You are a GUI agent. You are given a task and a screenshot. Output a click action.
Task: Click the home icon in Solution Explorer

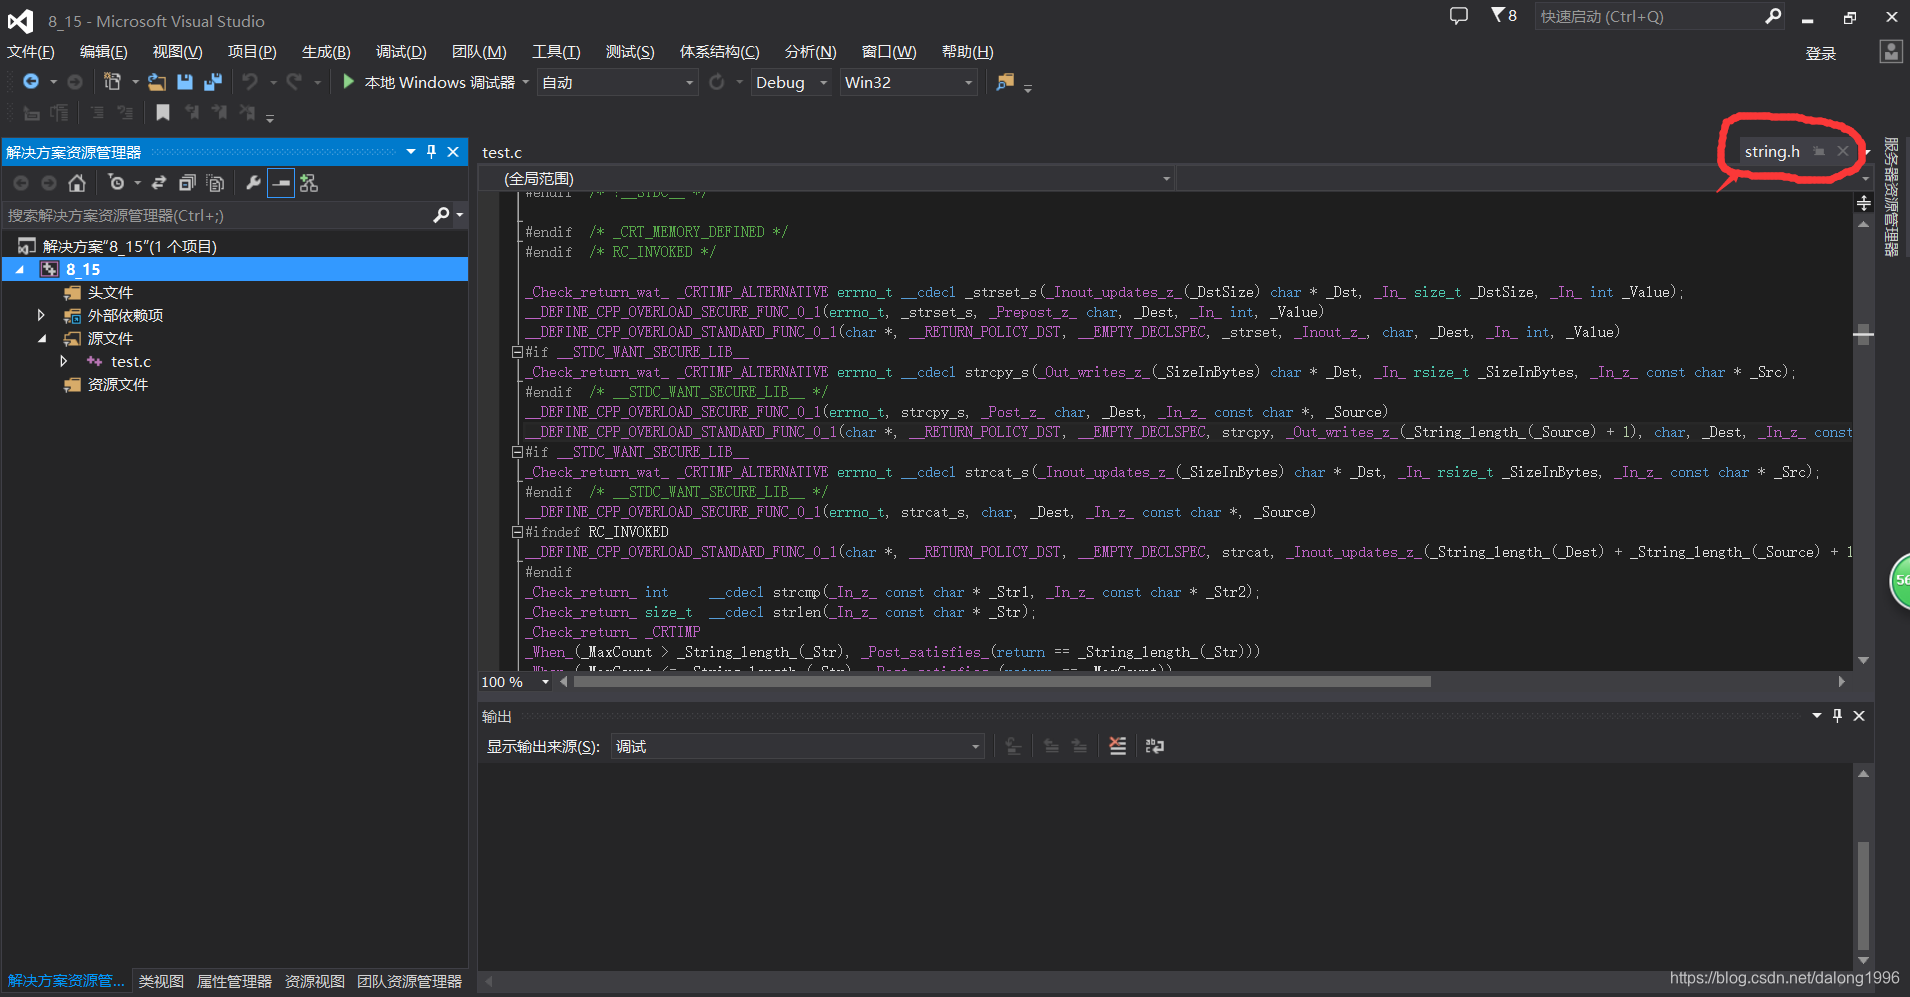coord(77,183)
